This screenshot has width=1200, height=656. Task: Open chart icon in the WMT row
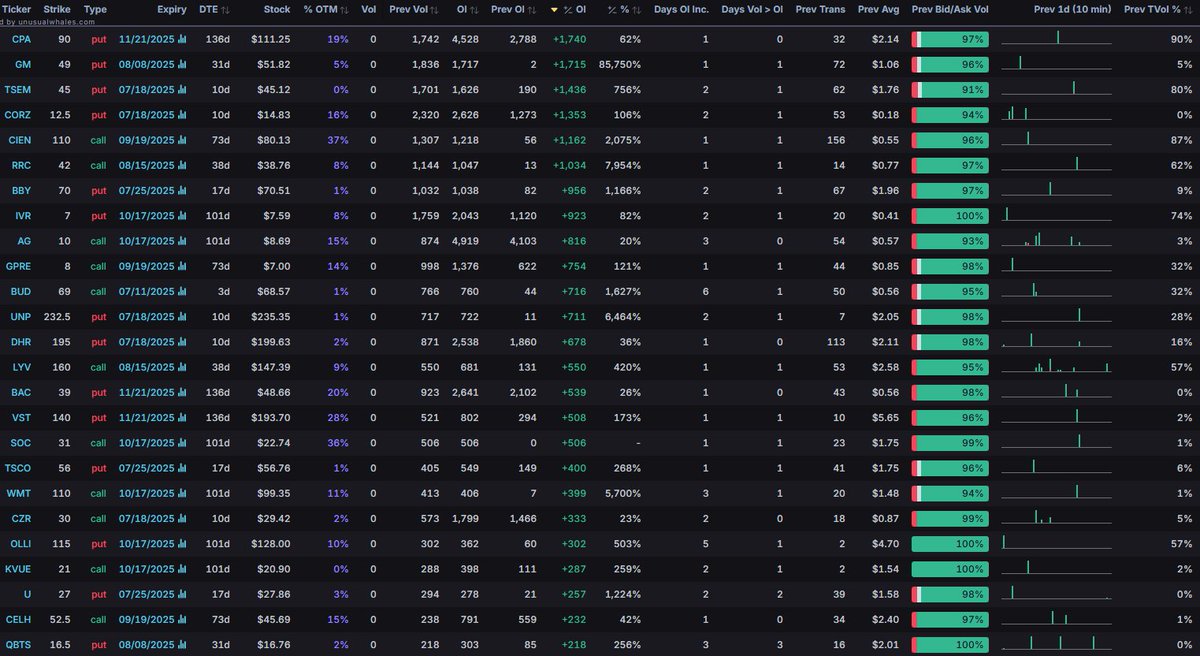(x=182, y=493)
